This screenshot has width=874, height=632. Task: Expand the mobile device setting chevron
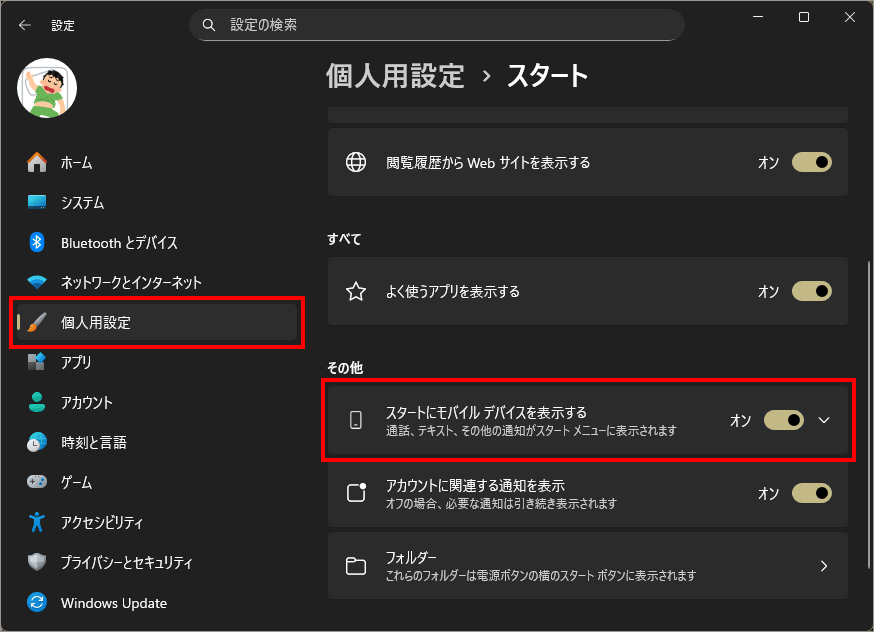tap(824, 420)
